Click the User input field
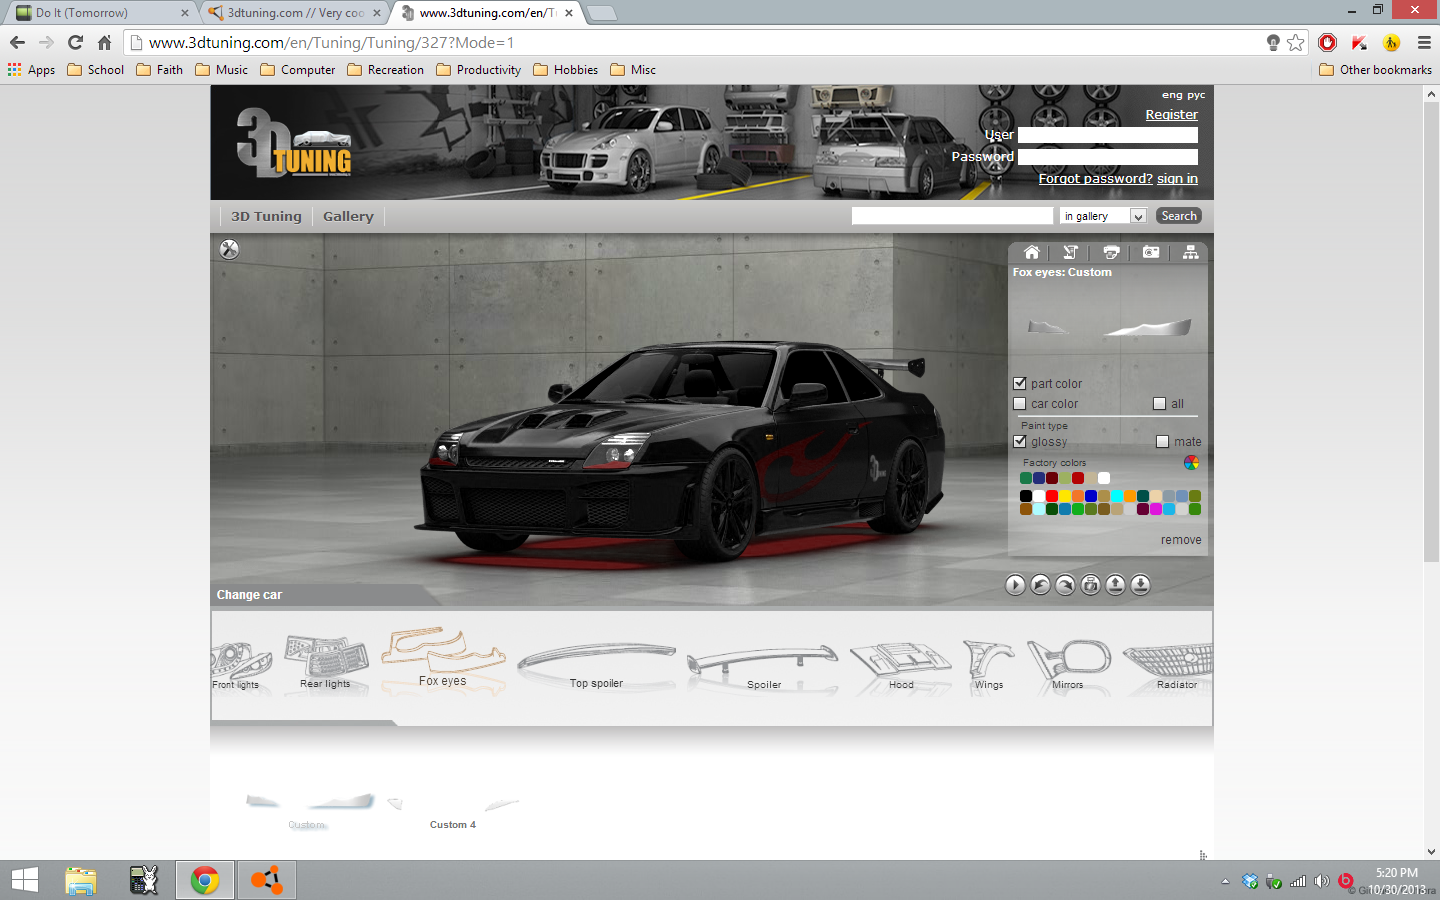Image resolution: width=1440 pixels, height=900 pixels. (x=1108, y=135)
